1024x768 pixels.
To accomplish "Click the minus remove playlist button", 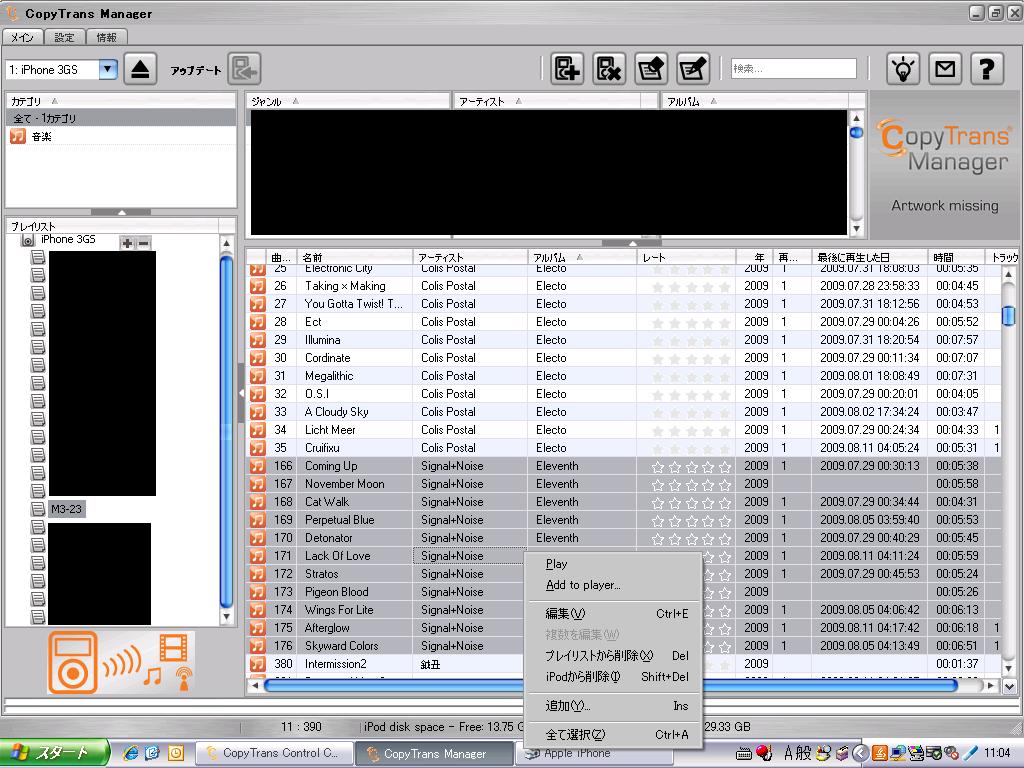I will click(x=144, y=244).
